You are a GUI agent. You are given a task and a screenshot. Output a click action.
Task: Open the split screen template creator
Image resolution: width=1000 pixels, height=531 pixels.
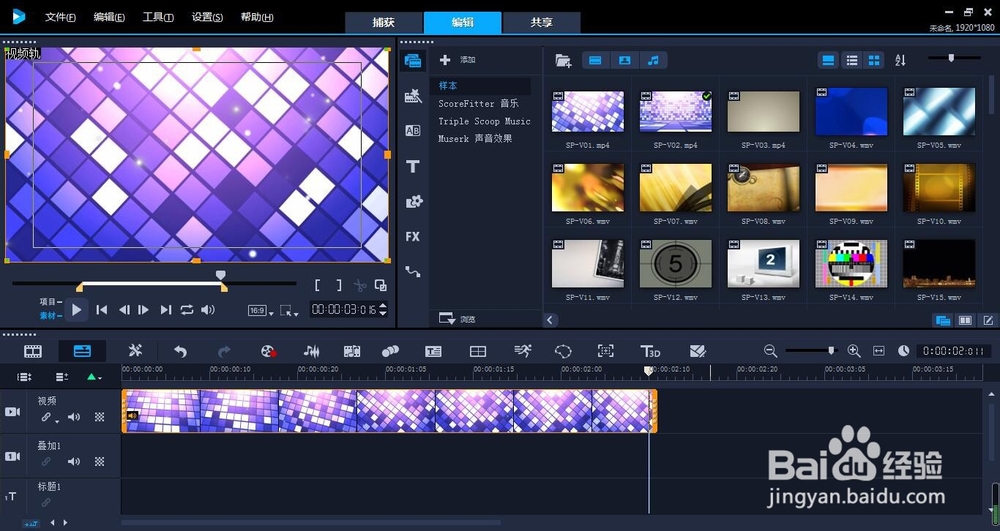pos(478,351)
